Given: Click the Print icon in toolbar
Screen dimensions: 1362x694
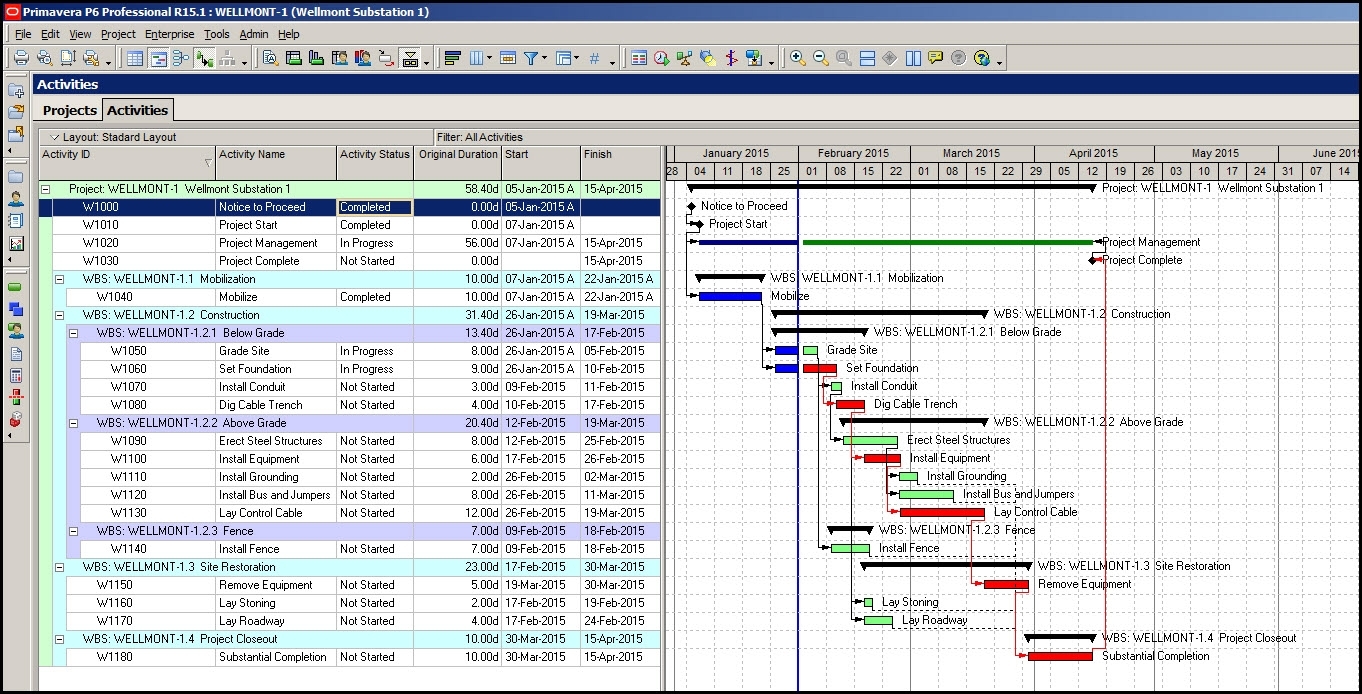Looking at the screenshot, I should click(x=20, y=58).
